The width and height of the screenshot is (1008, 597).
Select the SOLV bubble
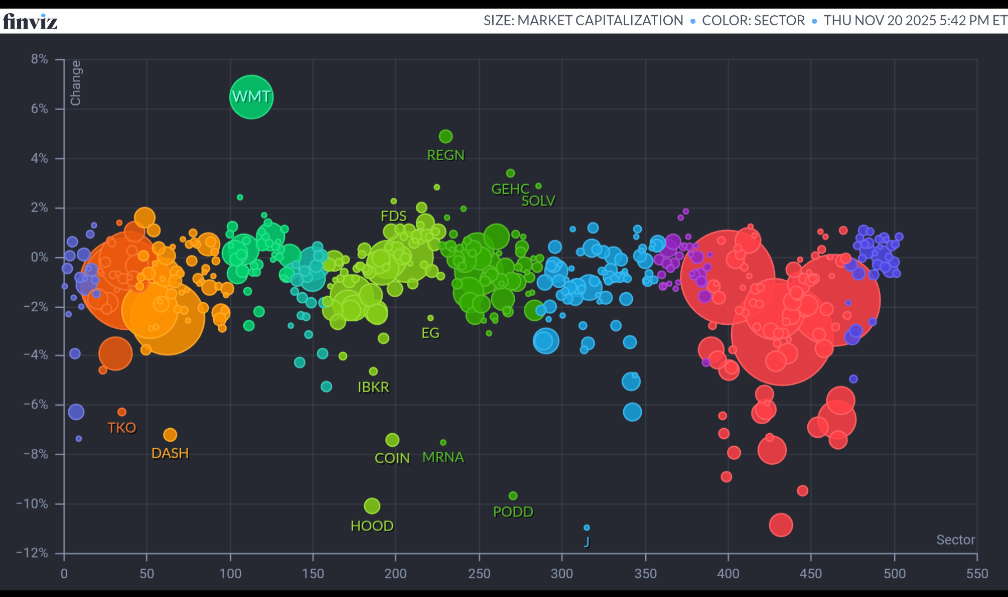538,186
